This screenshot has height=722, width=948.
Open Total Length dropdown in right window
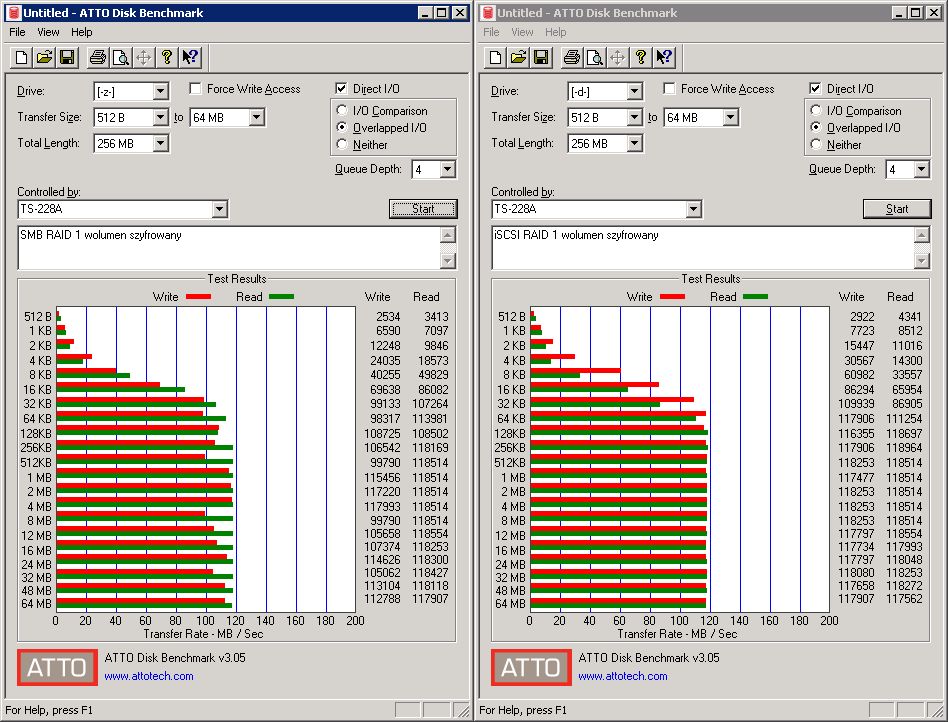(634, 143)
